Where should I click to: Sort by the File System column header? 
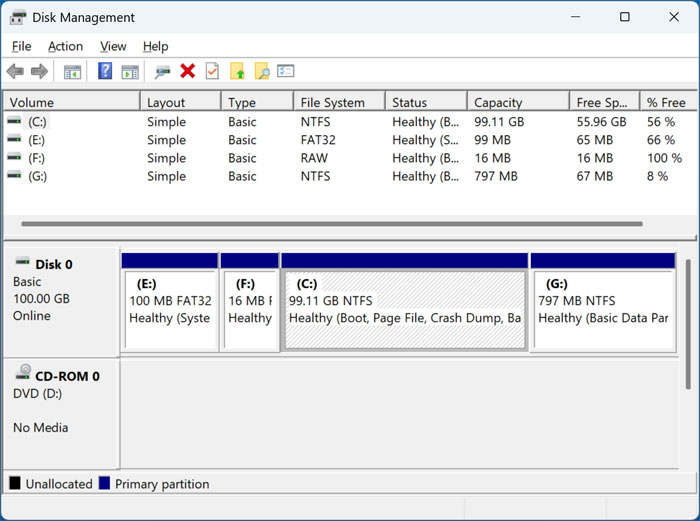[339, 102]
